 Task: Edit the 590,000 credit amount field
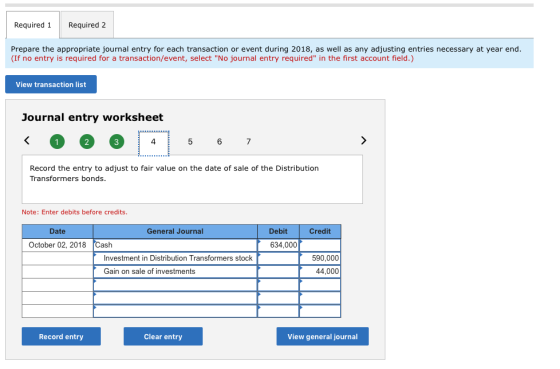pyautogui.click(x=320, y=258)
